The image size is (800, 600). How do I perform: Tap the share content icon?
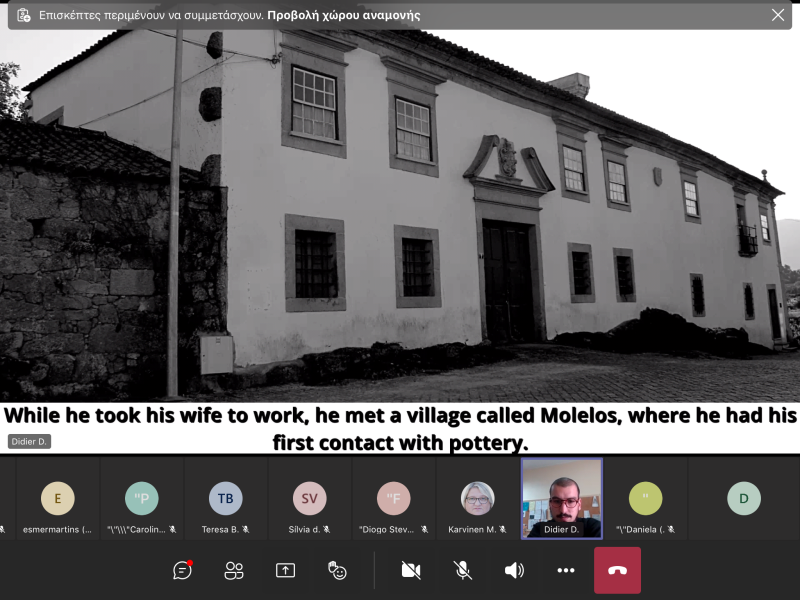(285, 570)
